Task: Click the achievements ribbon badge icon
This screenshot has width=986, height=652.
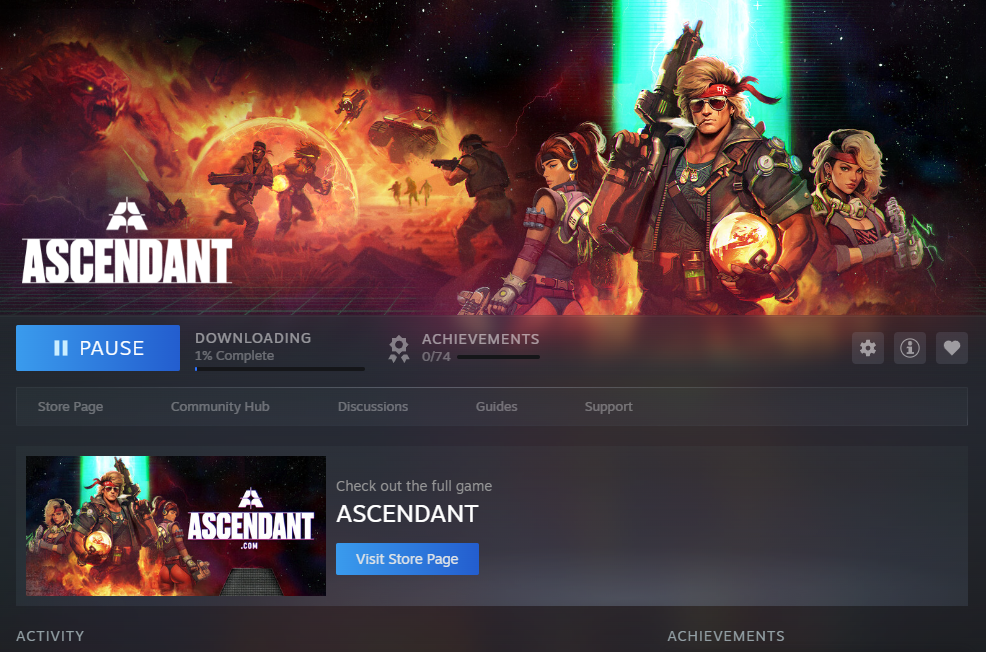Action: click(x=399, y=349)
